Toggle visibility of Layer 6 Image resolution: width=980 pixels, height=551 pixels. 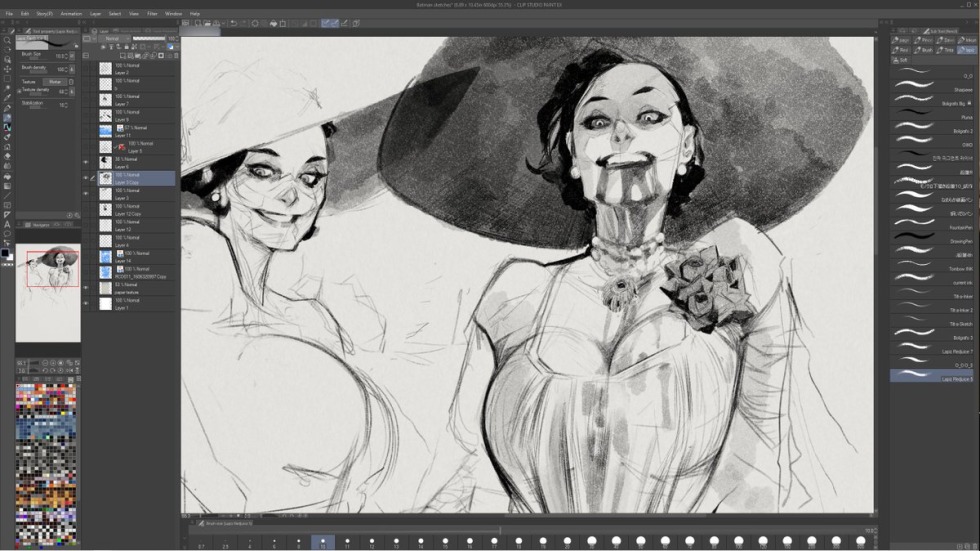(x=86, y=161)
